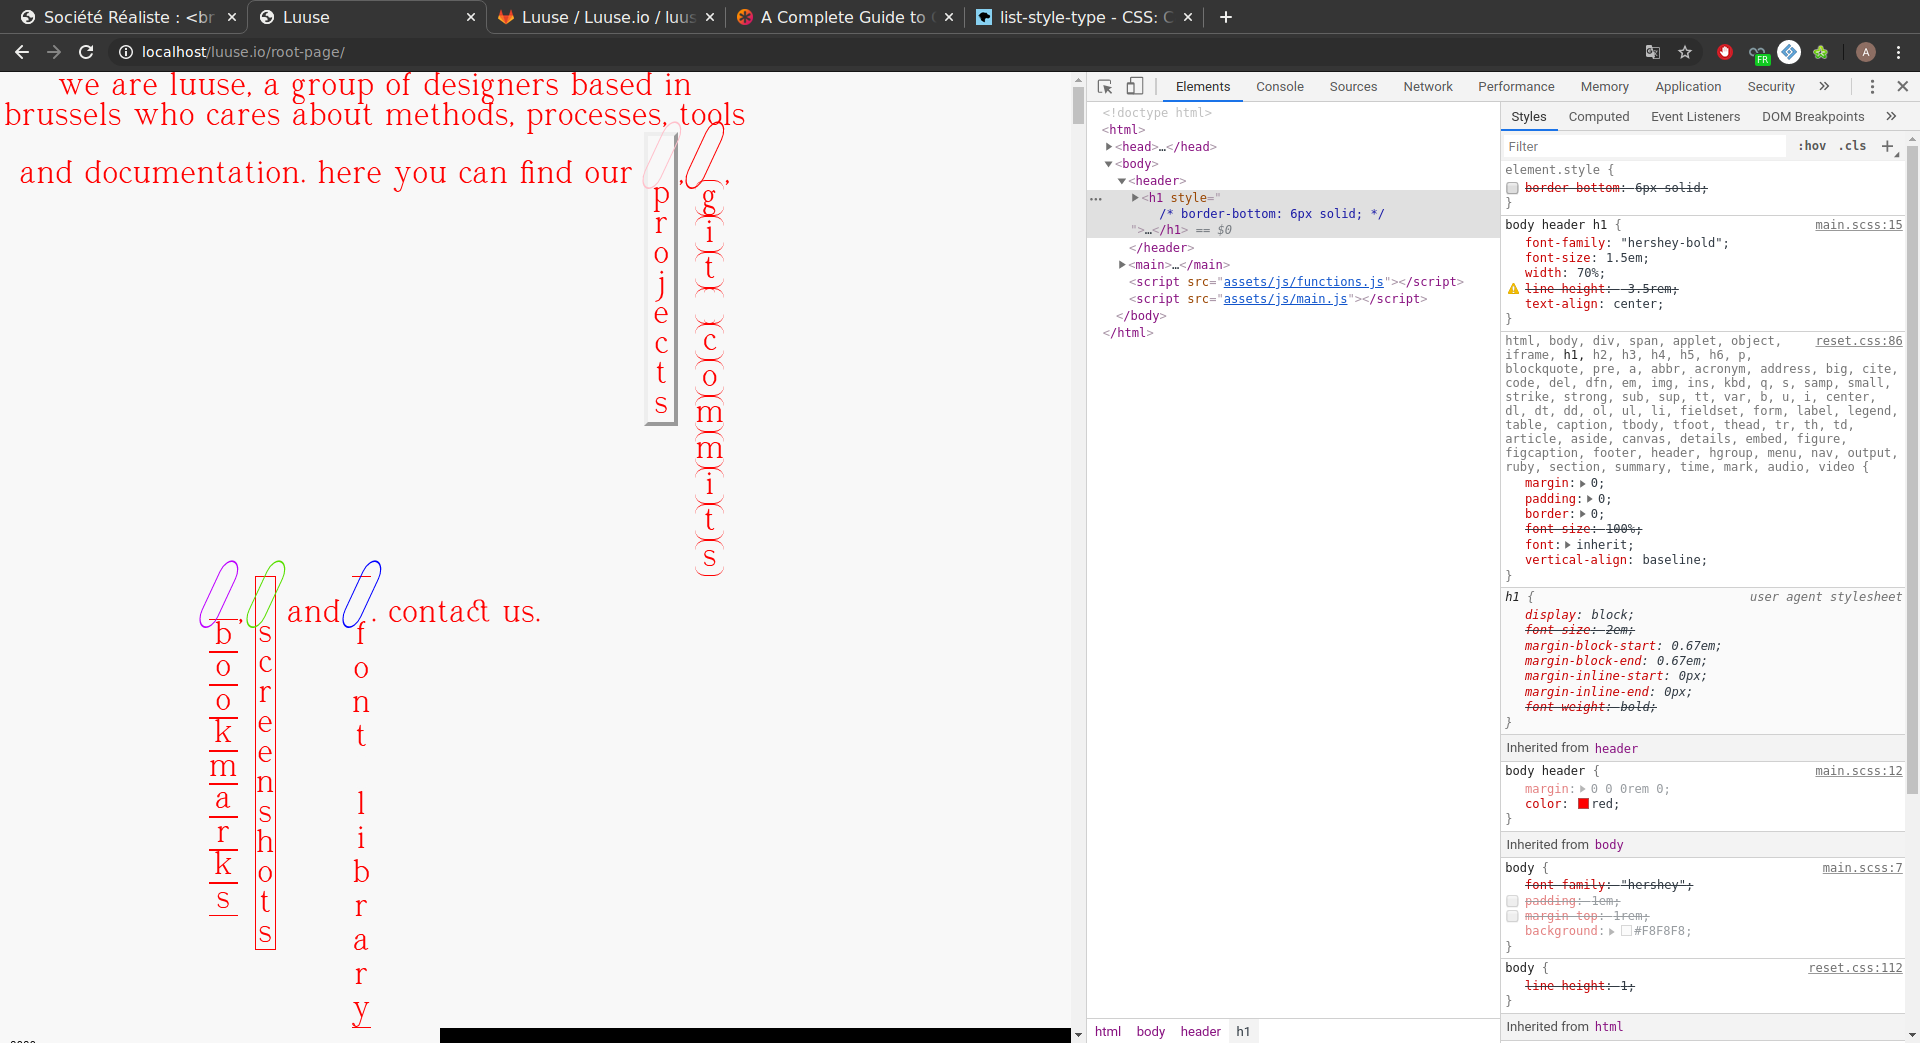Open DevTools three-dot customize menu
The height and width of the screenshot is (1043, 1920).
(1872, 87)
